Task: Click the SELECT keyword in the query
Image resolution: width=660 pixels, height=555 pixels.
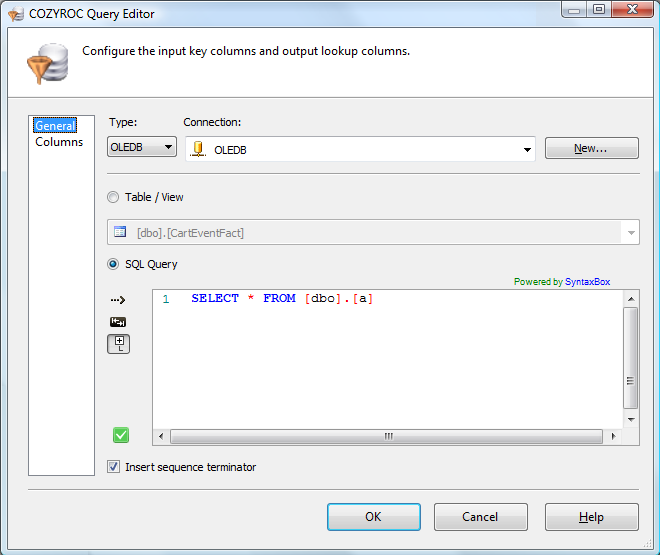Action: tap(215, 298)
